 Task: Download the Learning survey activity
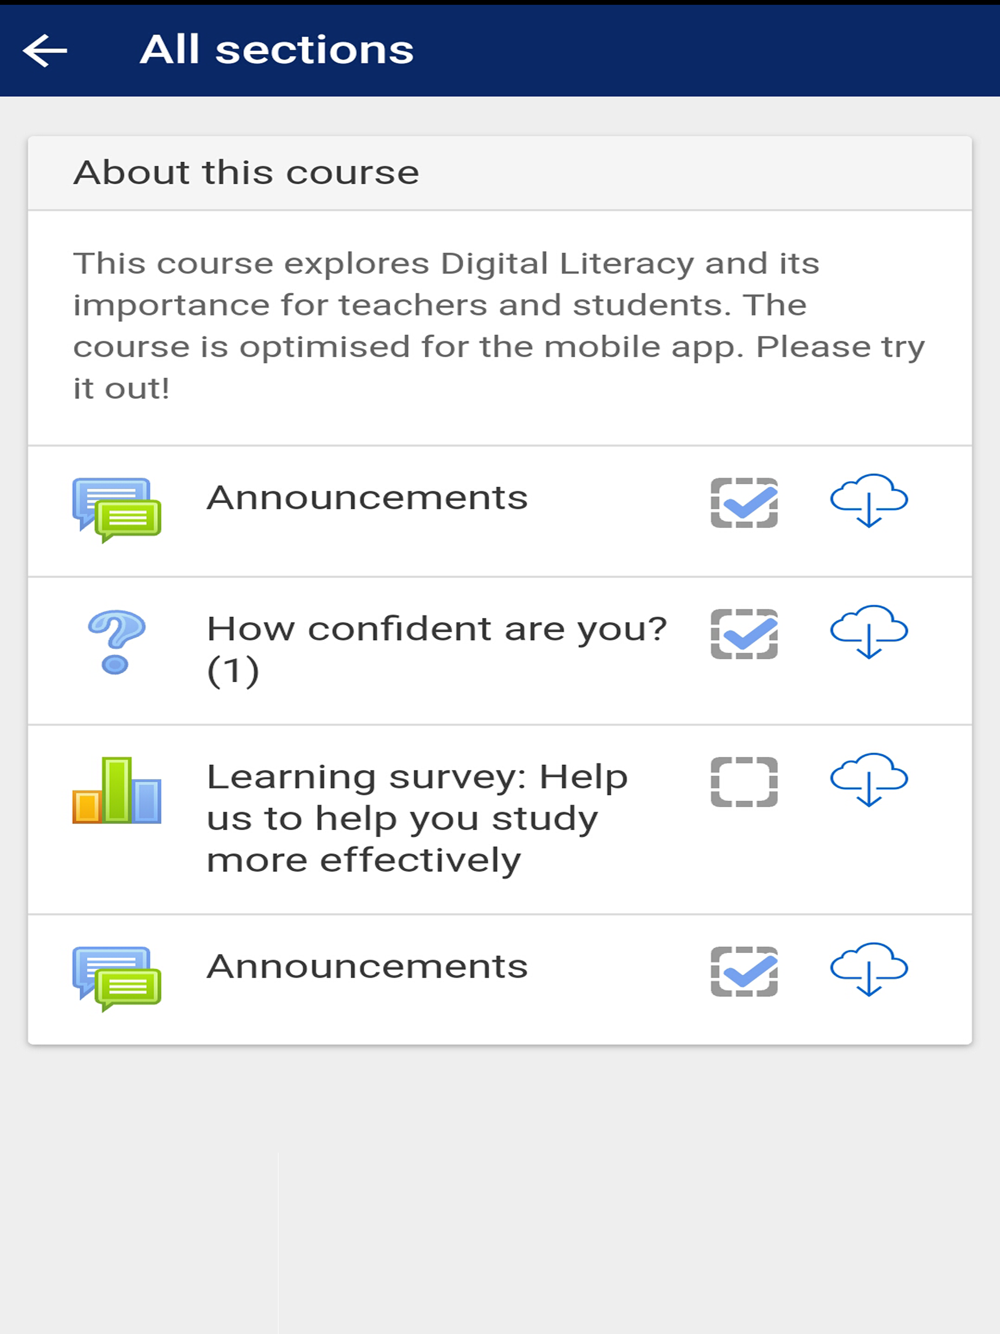point(869,779)
